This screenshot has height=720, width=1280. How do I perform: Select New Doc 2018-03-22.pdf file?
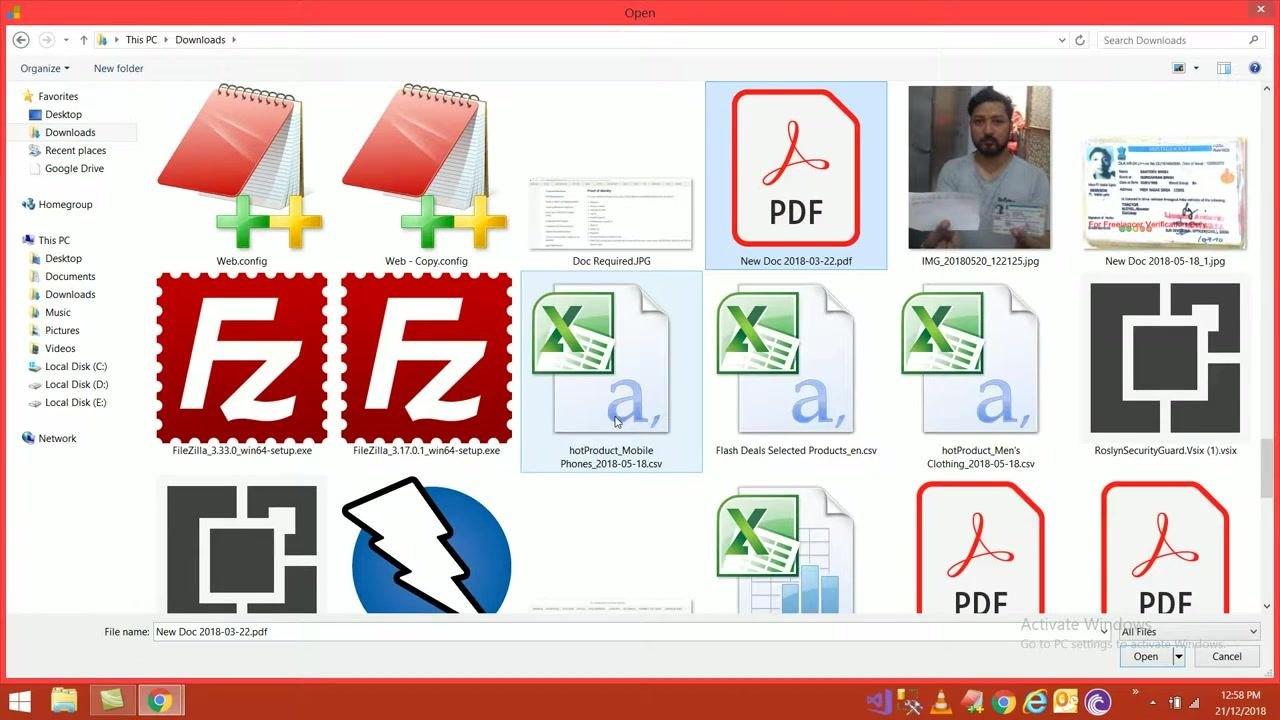pos(796,176)
